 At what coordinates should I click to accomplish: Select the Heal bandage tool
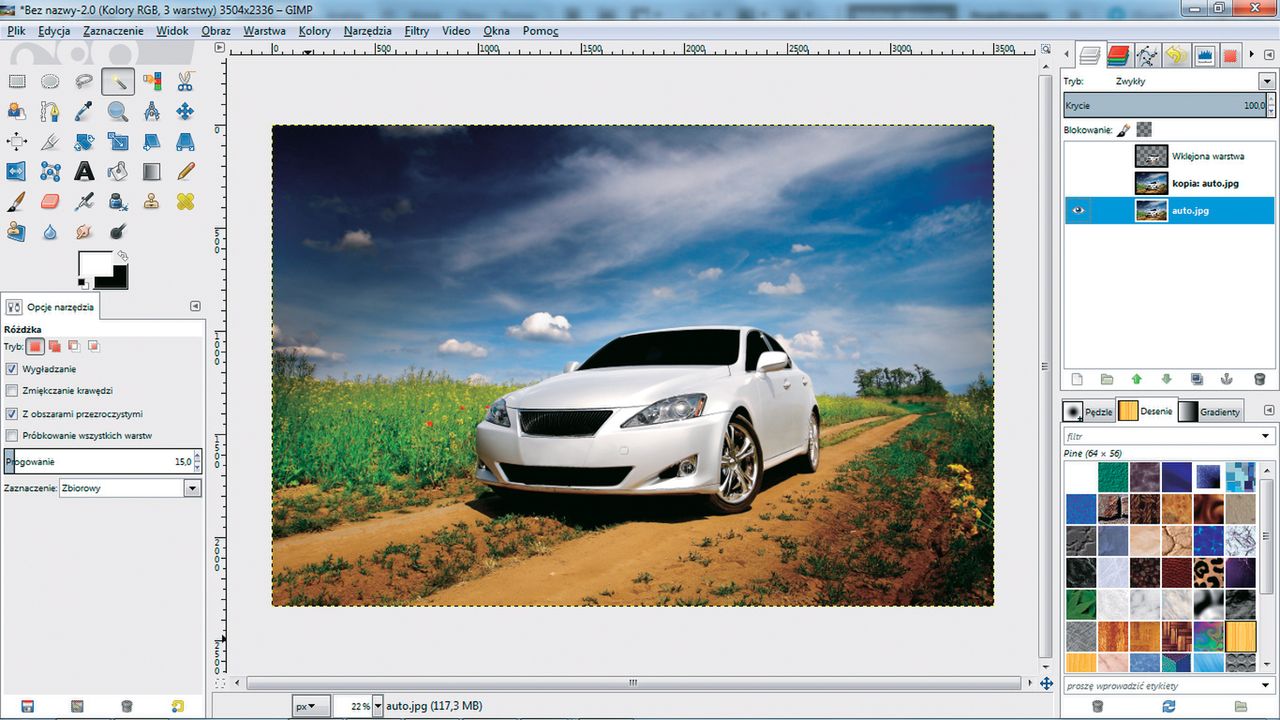[x=185, y=202]
